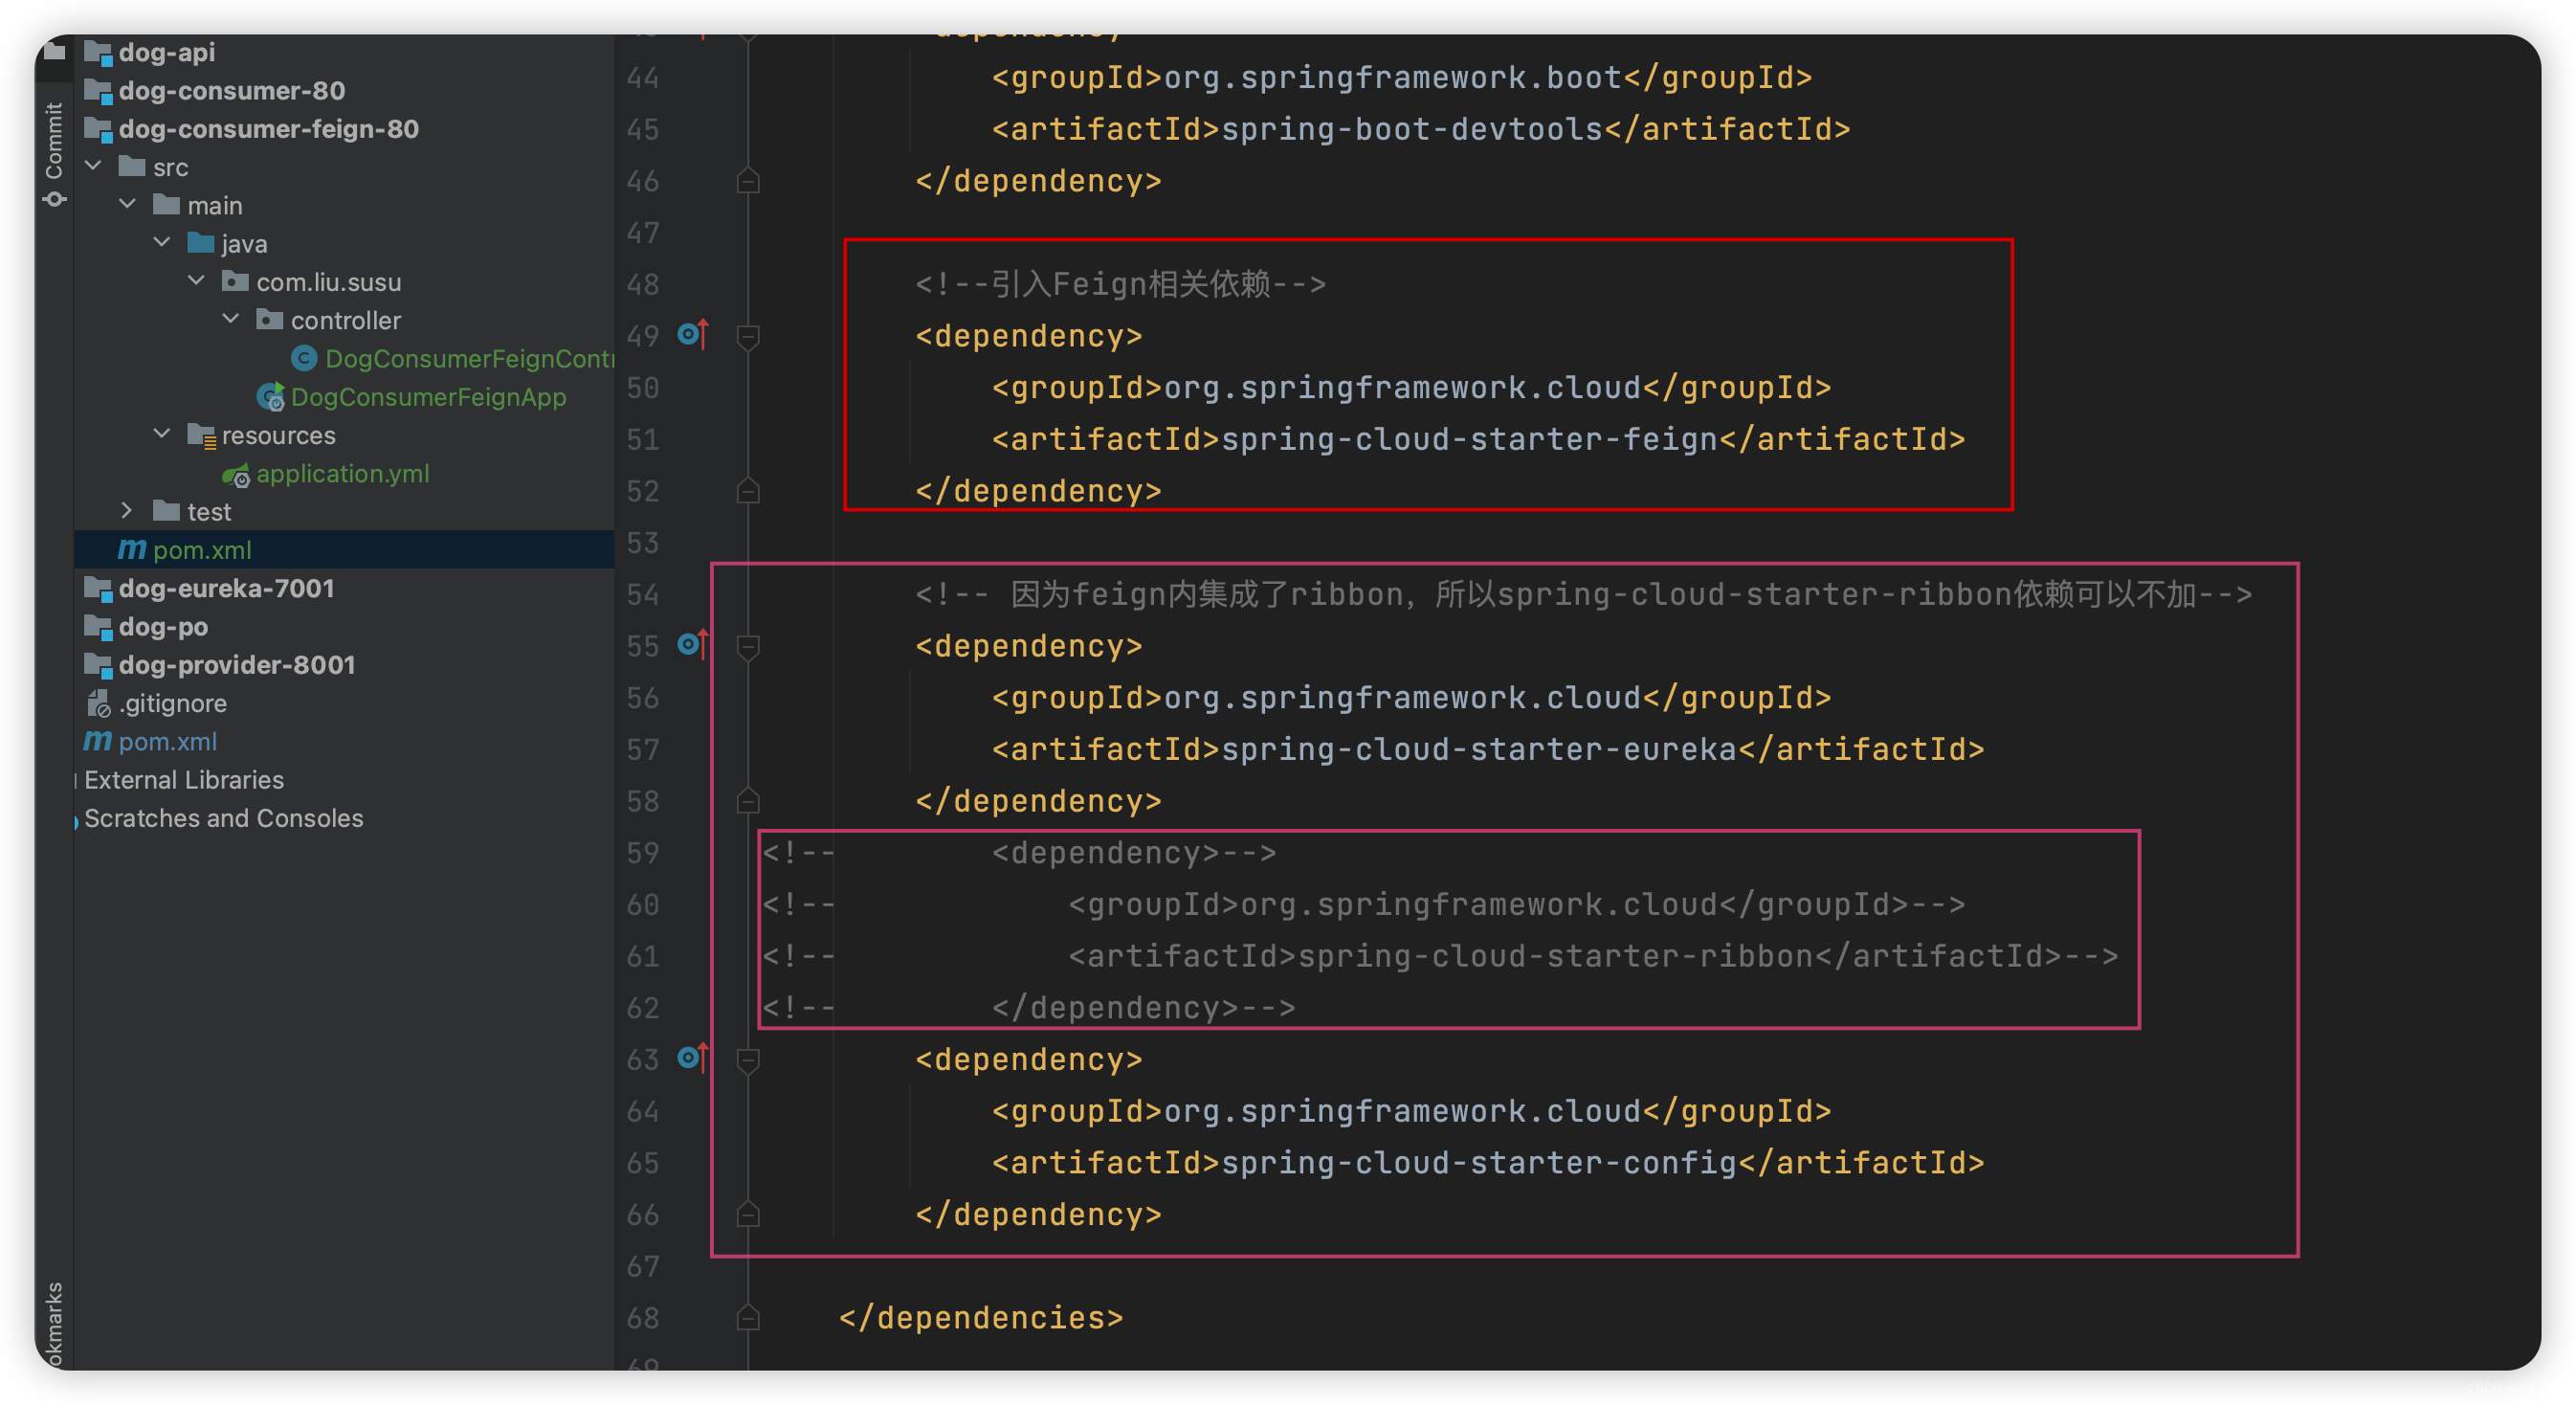
Task: Click the gutter dependency marker on line 63
Action: pyautogui.click(x=693, y=1057)
